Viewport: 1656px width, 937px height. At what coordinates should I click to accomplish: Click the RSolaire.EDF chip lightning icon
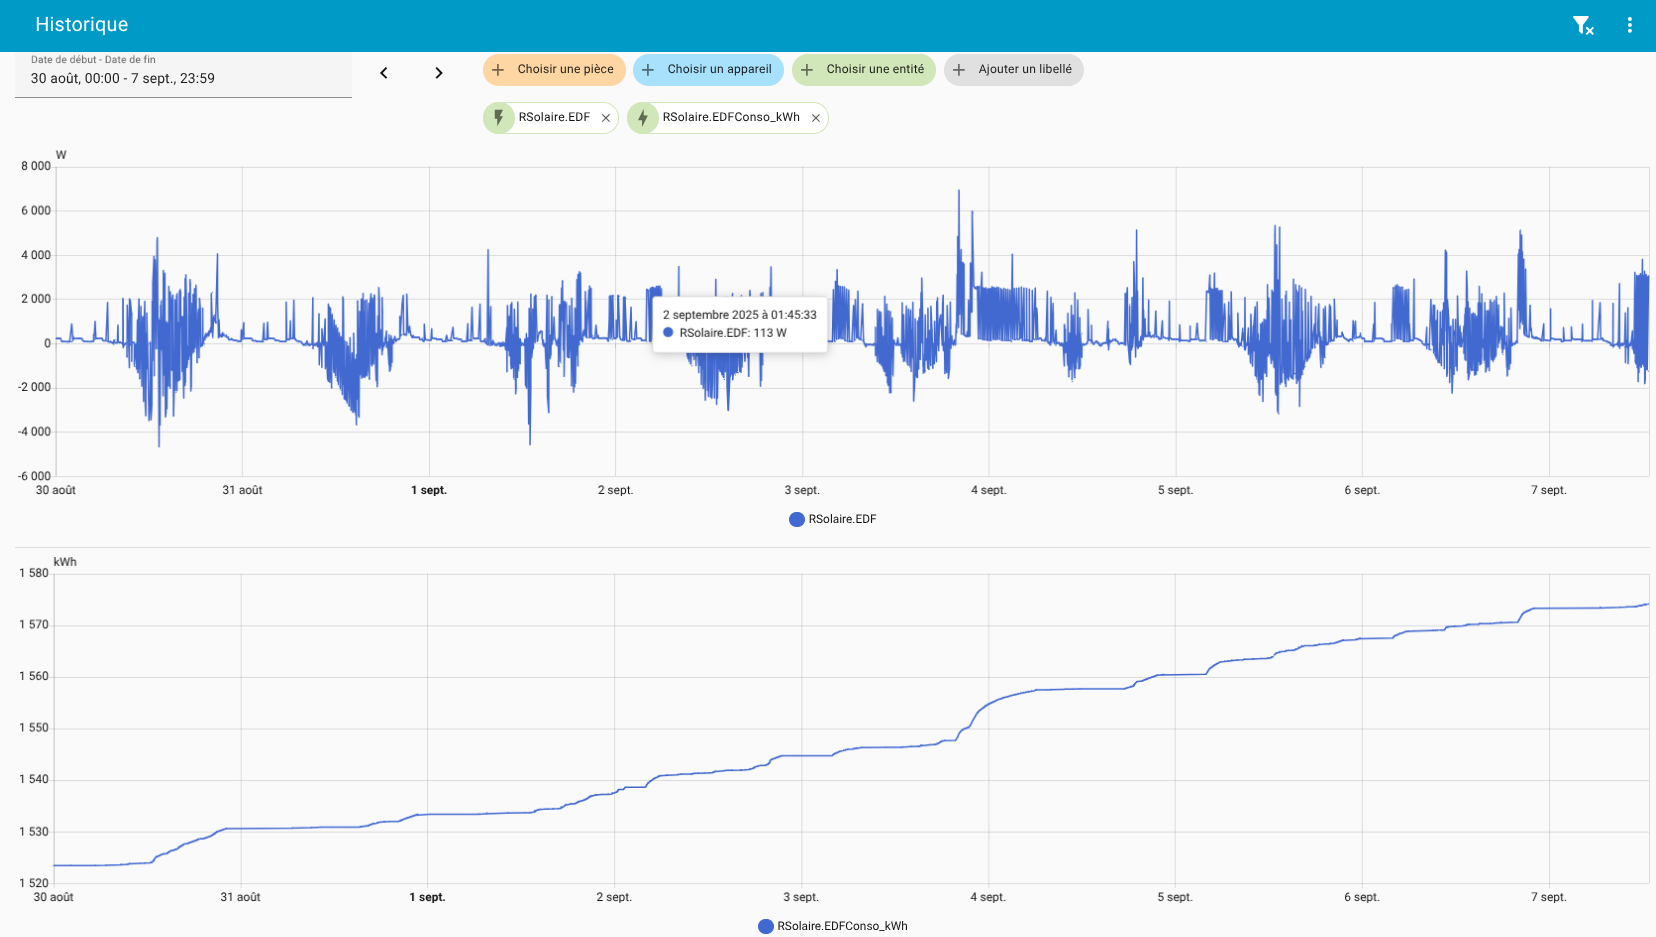(x=499, y=118)
